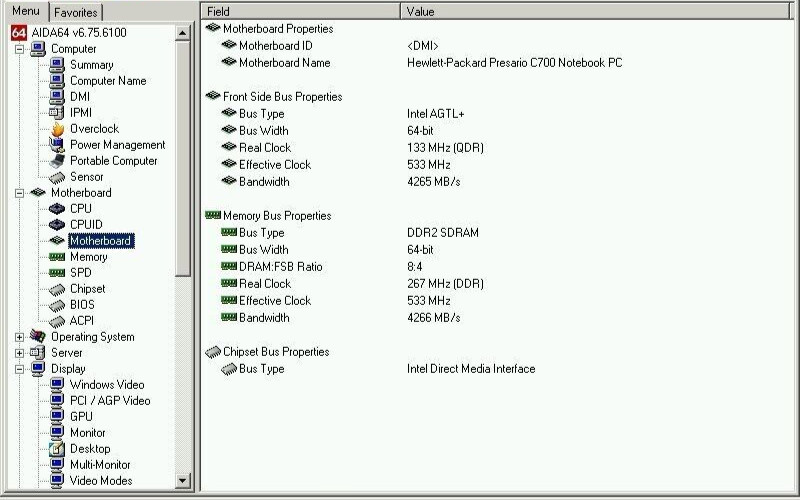Viewport: 800px width, 500px height.
Task: Click the value 4266 MB/s
Action: (x=434, y=318)
